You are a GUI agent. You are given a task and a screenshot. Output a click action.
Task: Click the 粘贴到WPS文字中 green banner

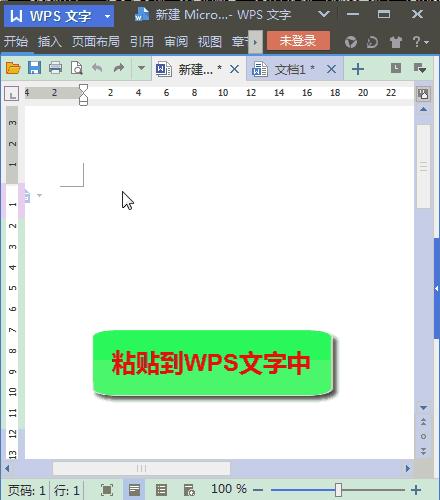pyautogui.click(x=213, y=363)
